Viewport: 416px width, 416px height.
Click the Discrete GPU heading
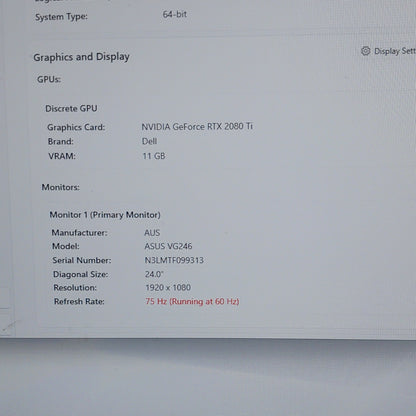point(71,109)
